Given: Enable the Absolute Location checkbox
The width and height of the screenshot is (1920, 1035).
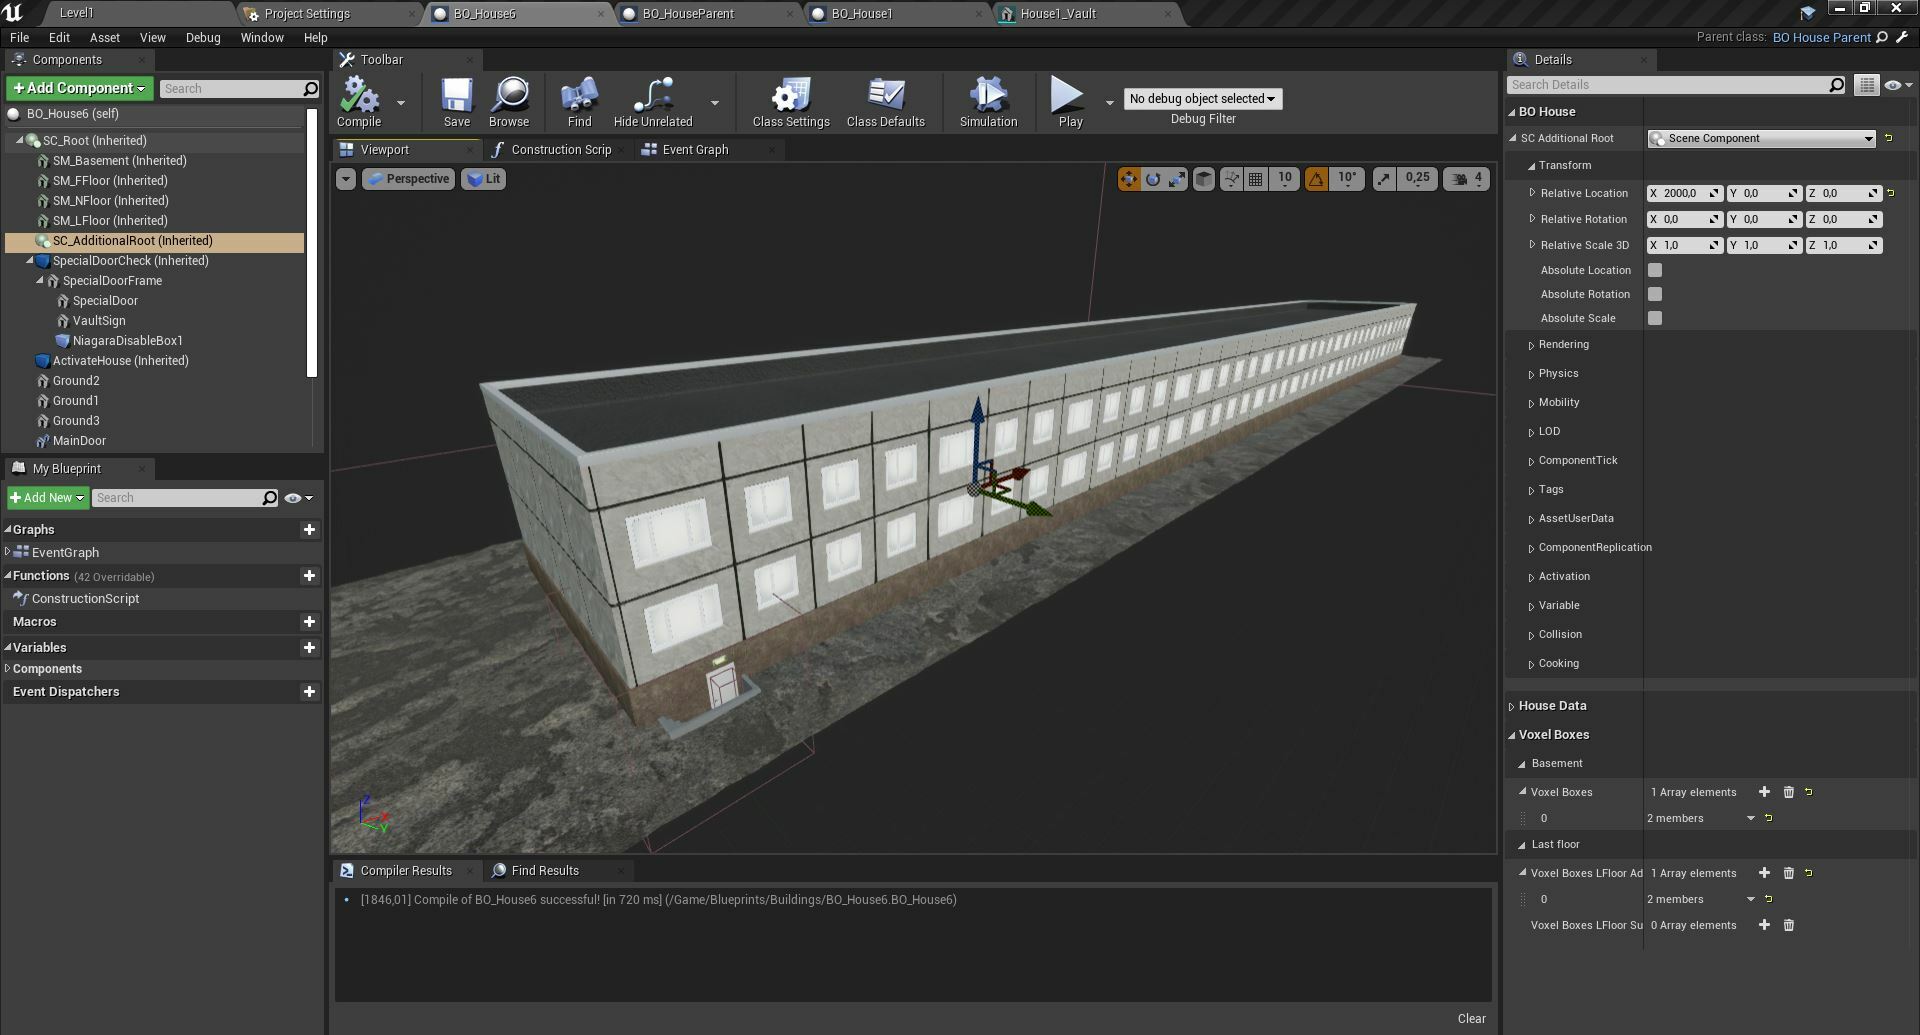Looking at the screenshot, I should 1655,270.
